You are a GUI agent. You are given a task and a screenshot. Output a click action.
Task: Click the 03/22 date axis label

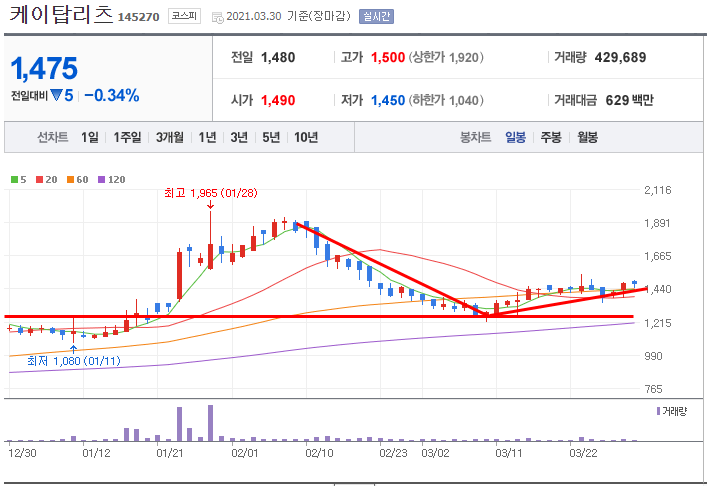pyautogui.click(x=583, y=453)
